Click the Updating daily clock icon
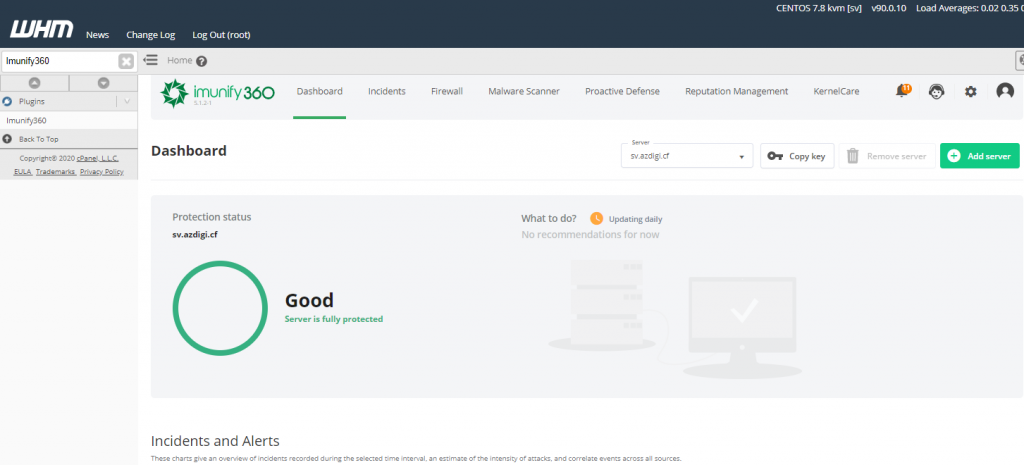This screenshot has height=465, width=1024. 596,219
